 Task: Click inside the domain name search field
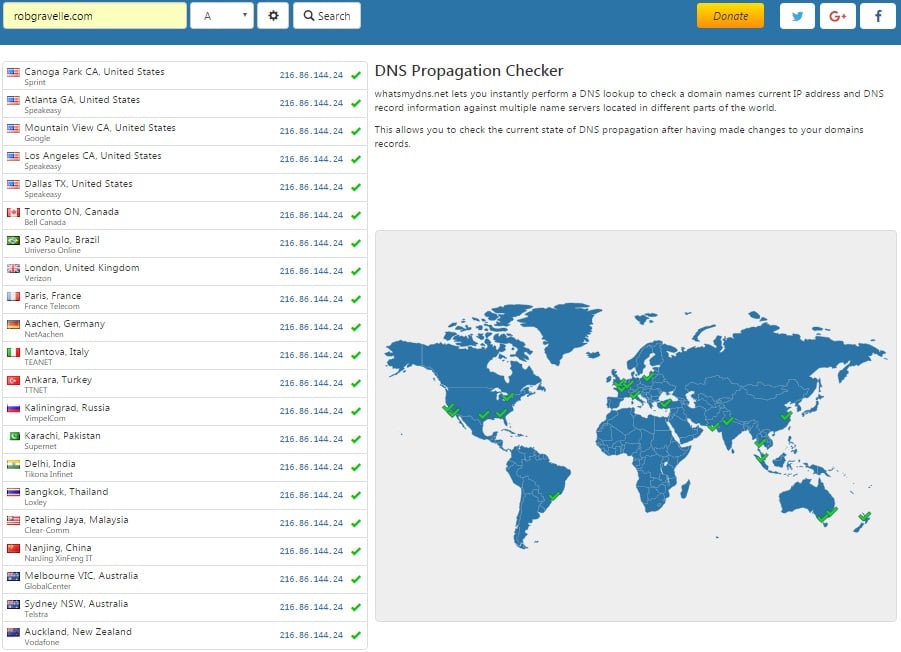click(x=95, y=15)
